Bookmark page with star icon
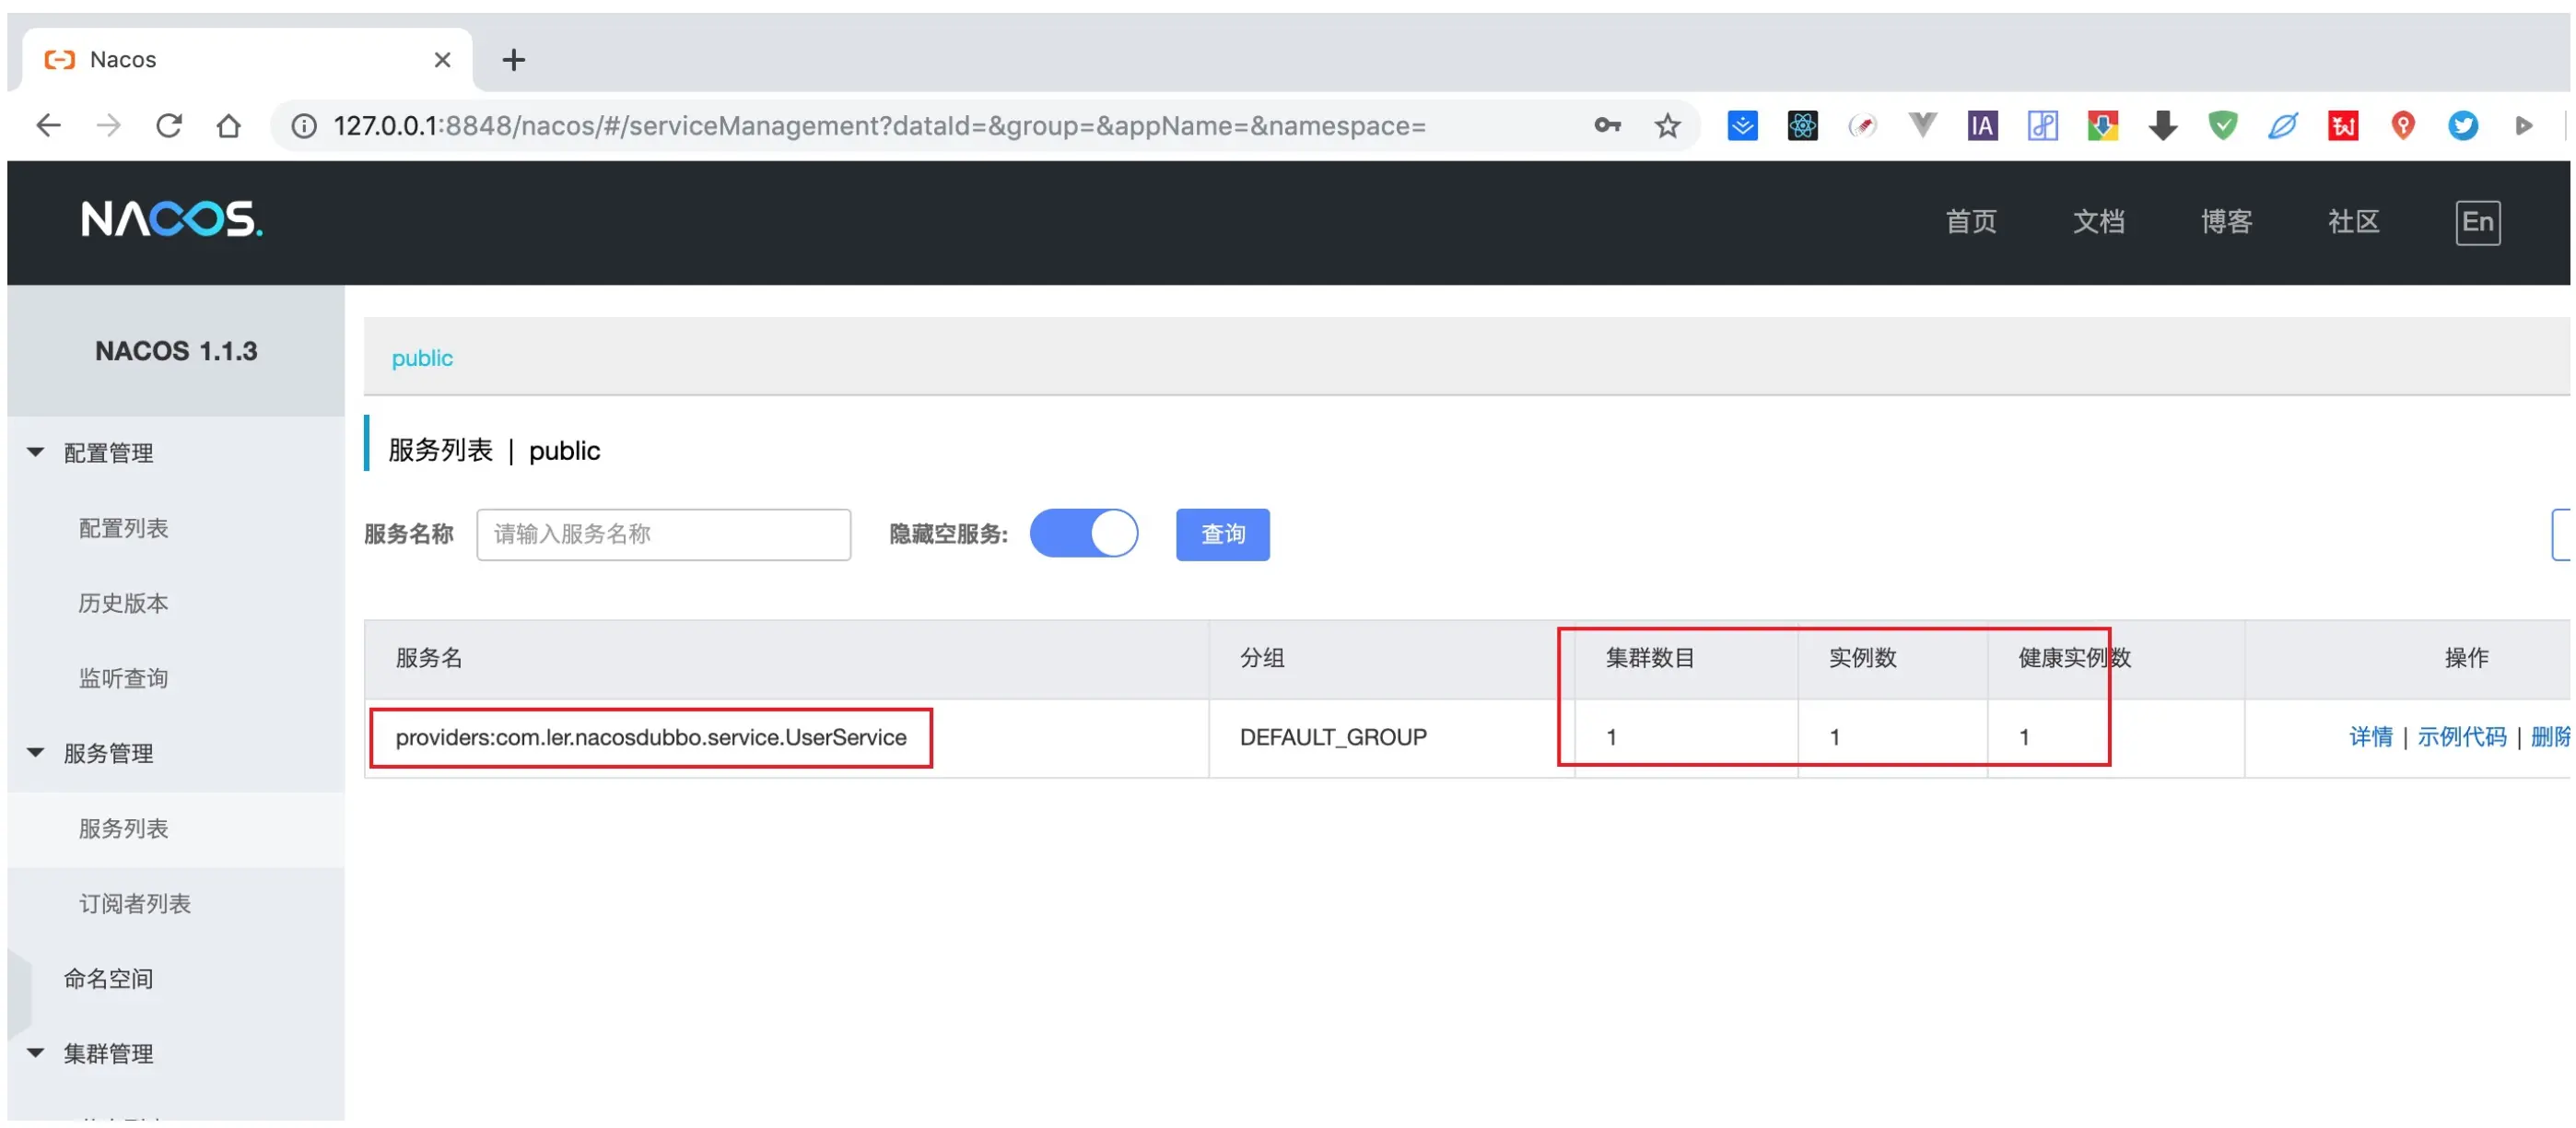The height and width of the screenshot is (1128, 2576). point(1666,125)
